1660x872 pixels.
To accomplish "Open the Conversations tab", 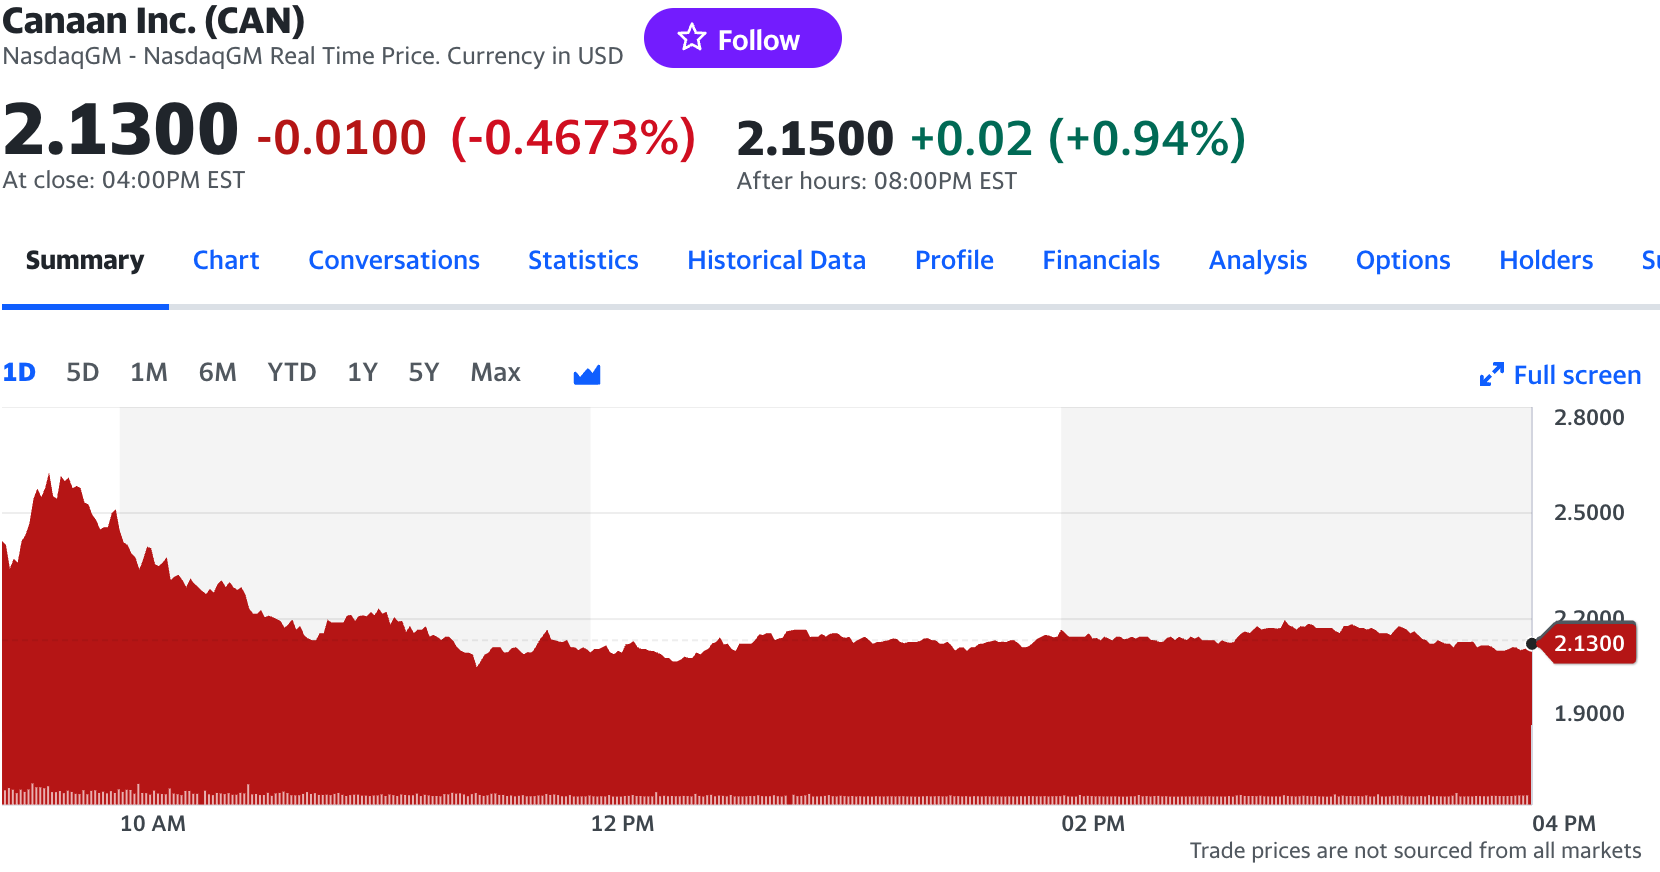I will click(394, 260).
